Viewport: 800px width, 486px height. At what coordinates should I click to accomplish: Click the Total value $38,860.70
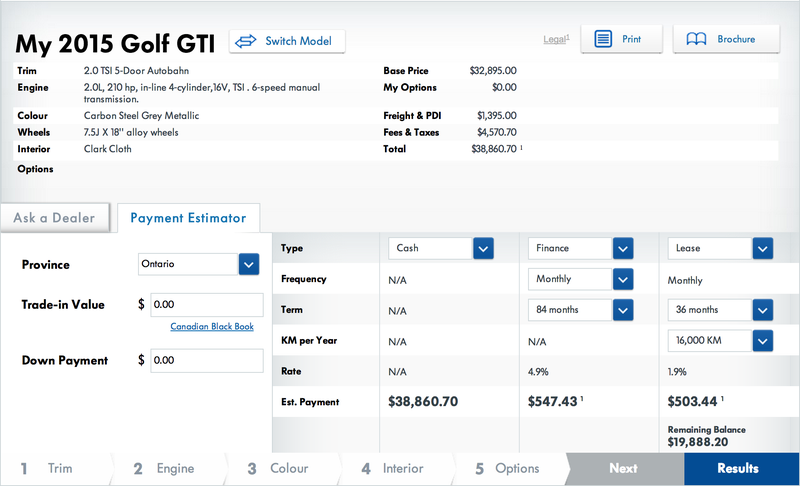[x=494, y=149]
